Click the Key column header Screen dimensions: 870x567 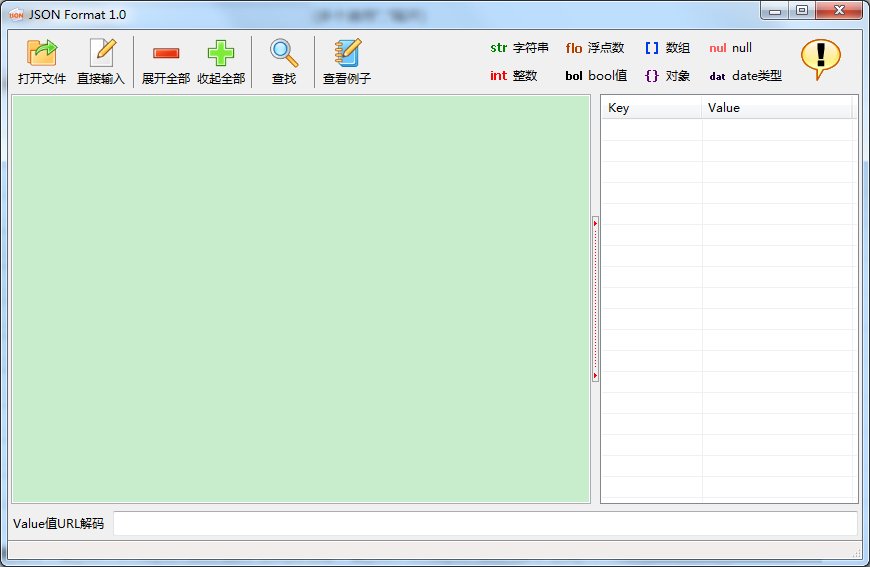[x=652, y=108]
